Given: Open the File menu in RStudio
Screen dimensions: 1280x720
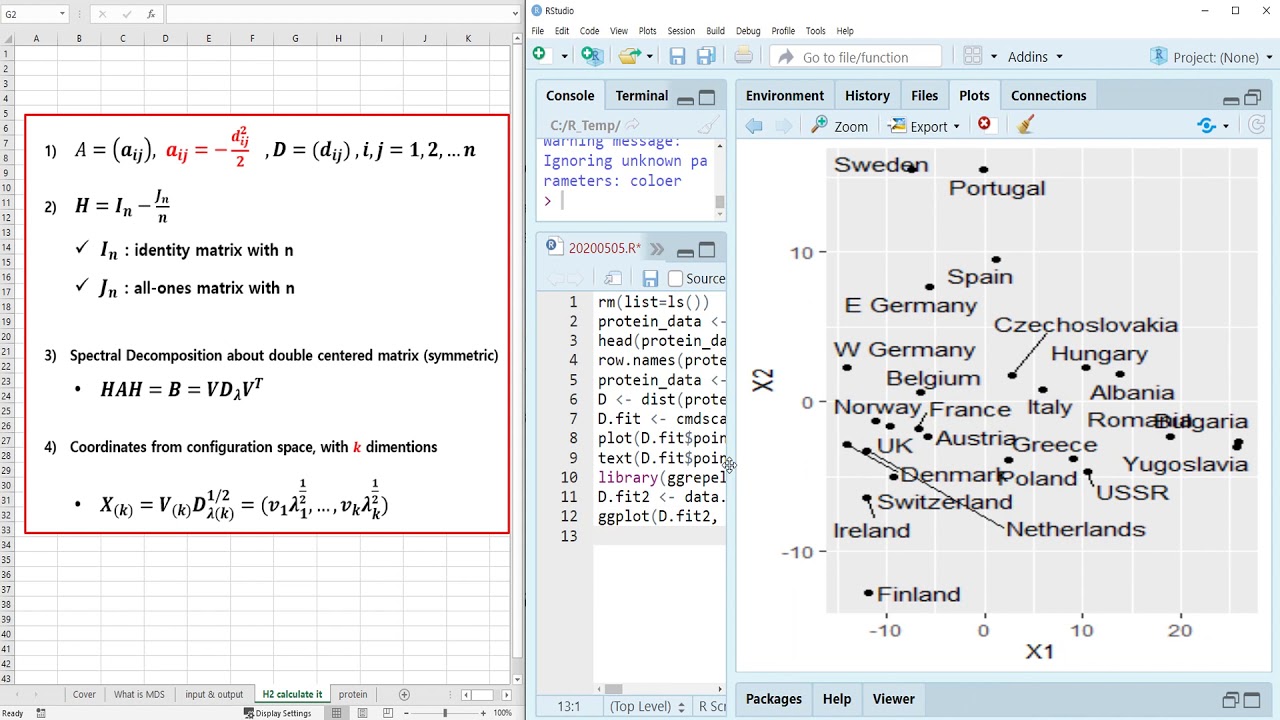Looking at the screenshot, I should [538, 31].
